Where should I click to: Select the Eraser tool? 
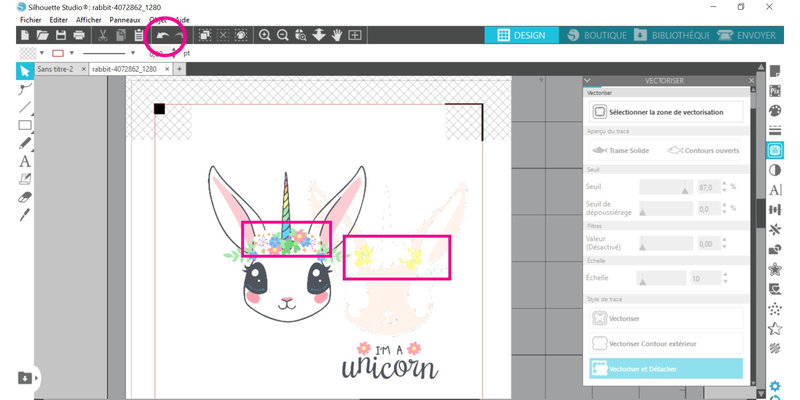pyautogui.click(x=25, y=197)
